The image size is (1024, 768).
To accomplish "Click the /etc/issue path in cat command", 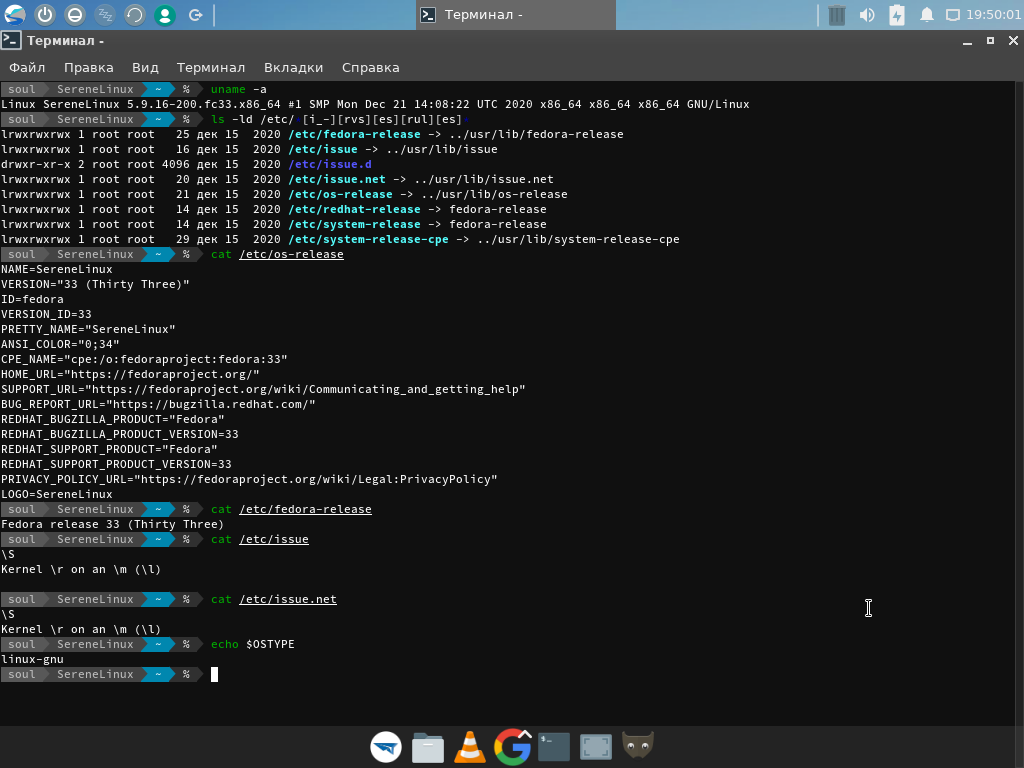I will coord(274,539).
